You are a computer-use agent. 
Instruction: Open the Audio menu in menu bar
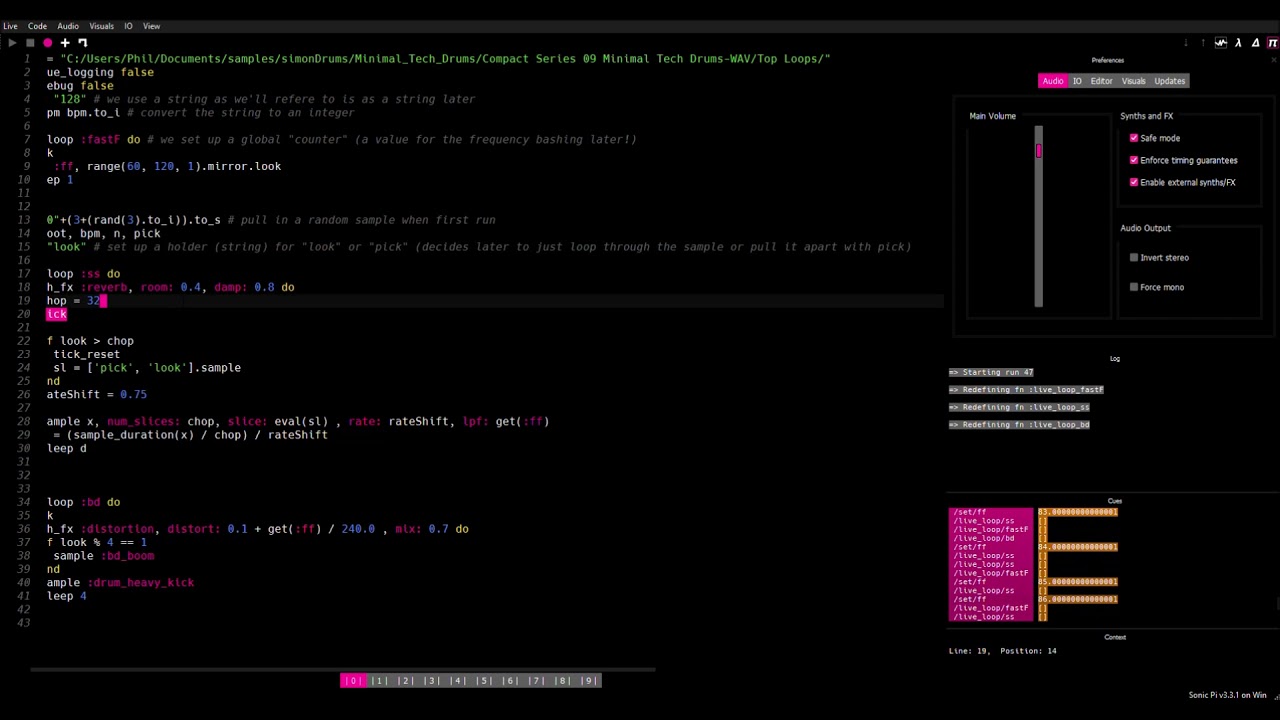[x=68, y=26]
